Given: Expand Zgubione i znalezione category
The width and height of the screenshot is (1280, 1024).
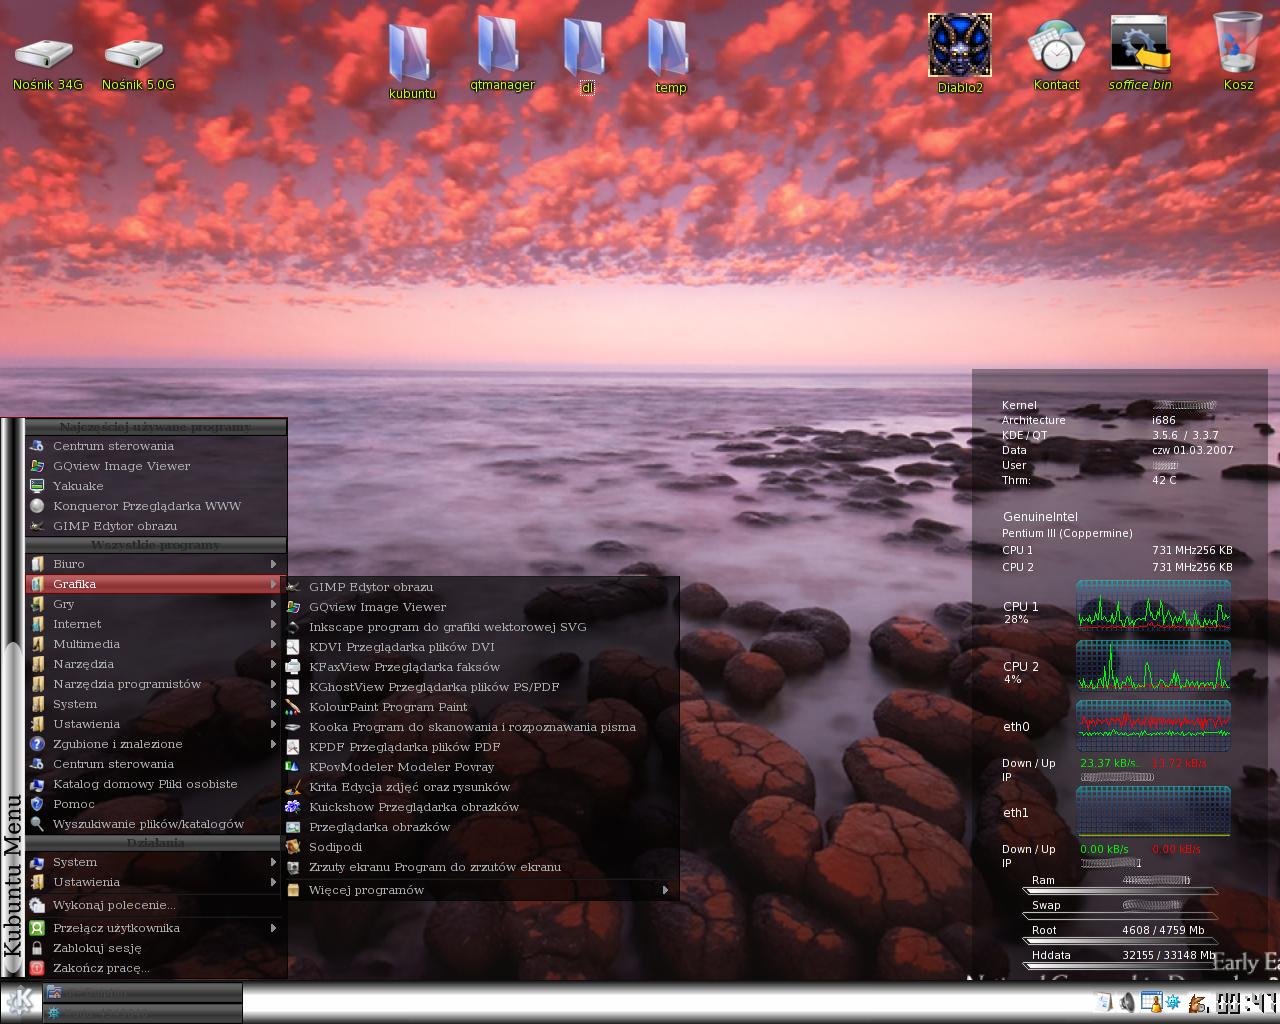Looking at the screenshot, I should (154, 744).
